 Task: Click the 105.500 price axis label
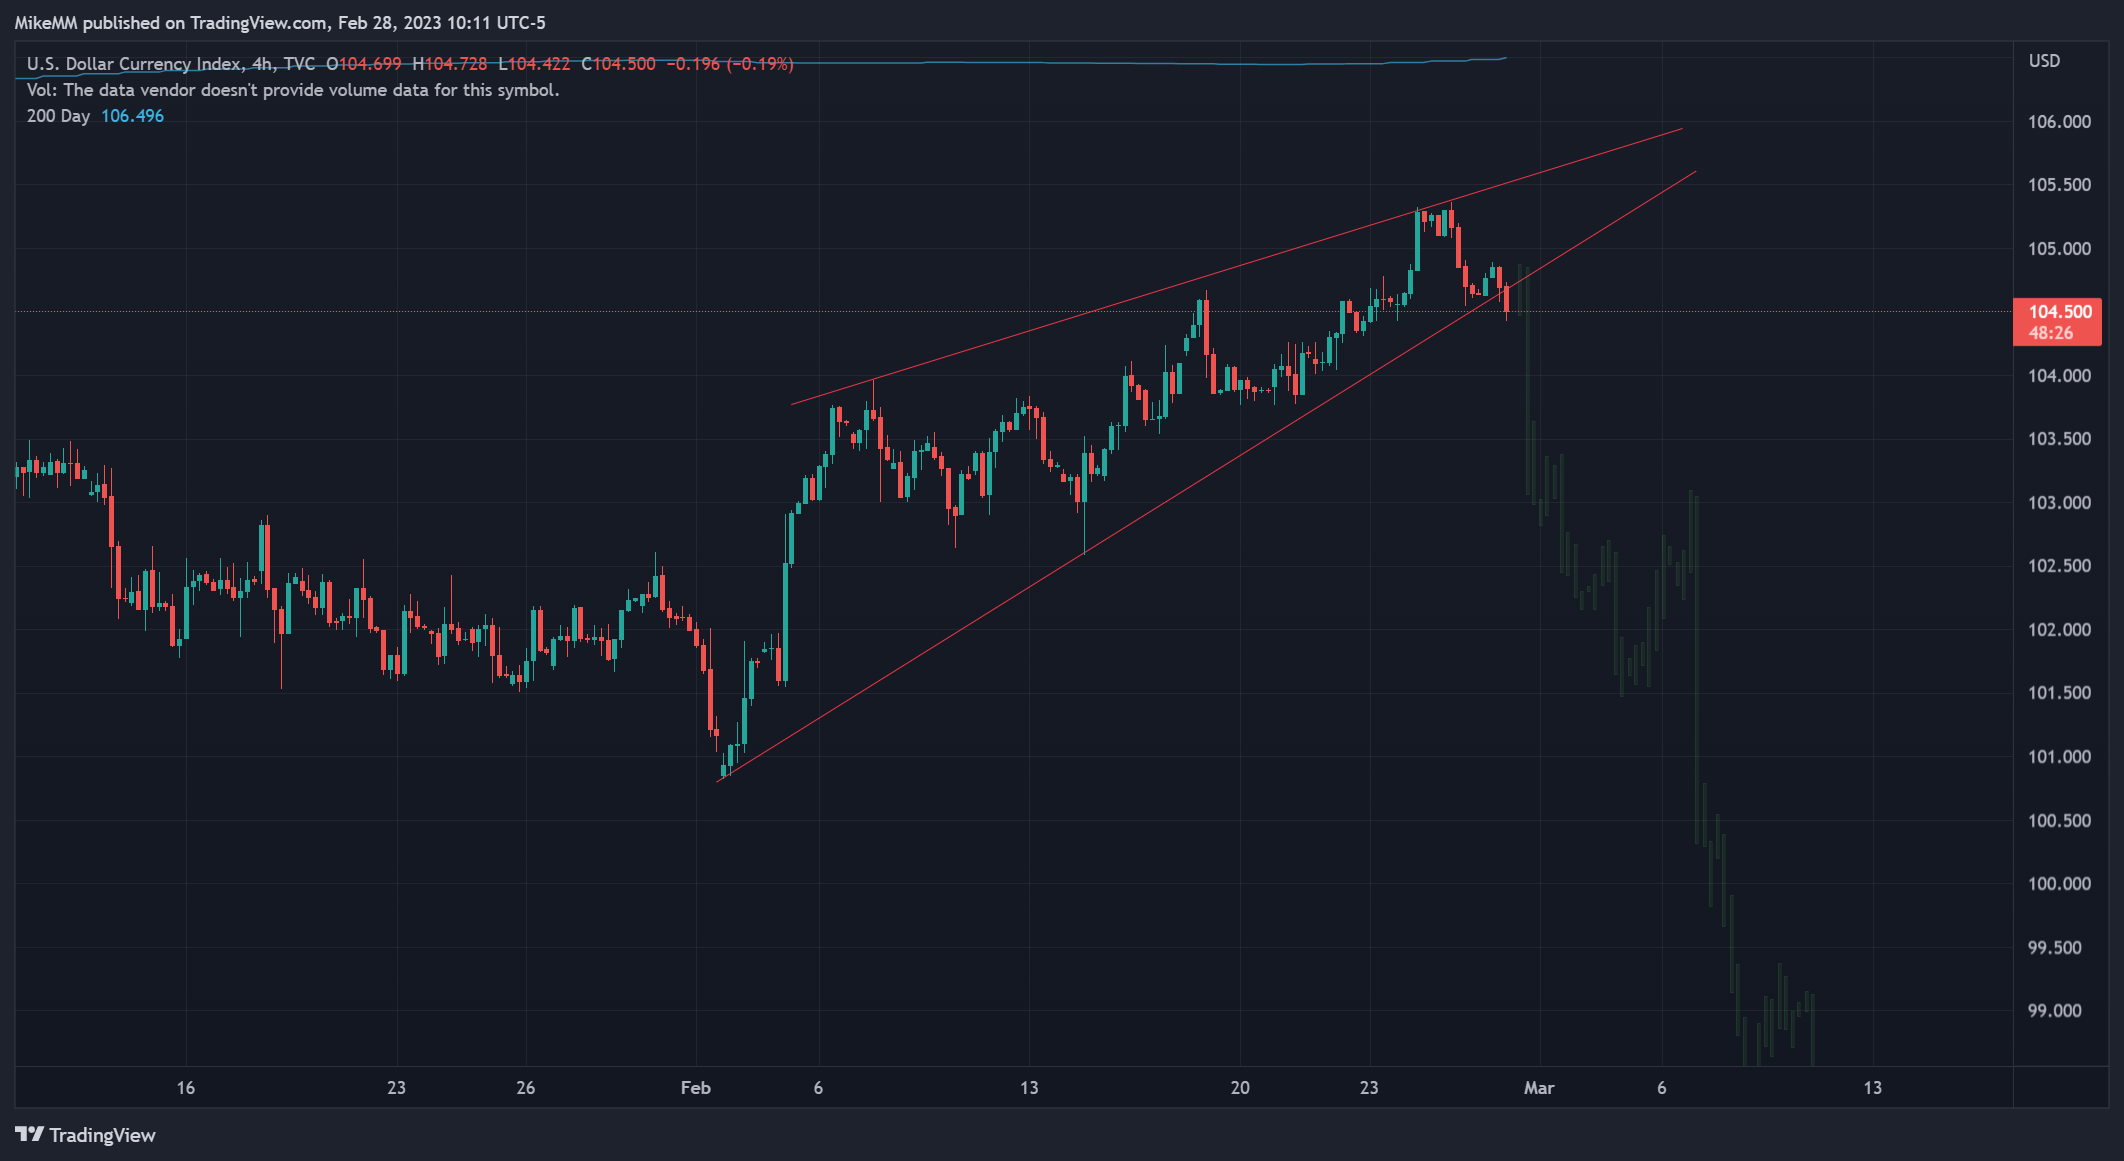[2059, 185]
